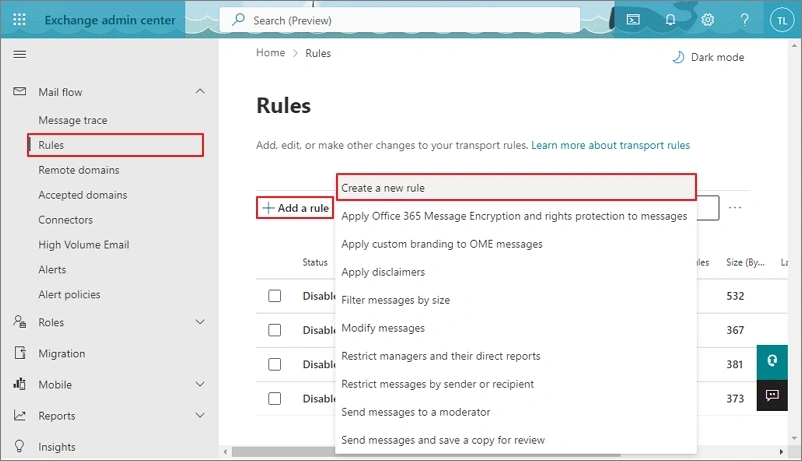802x461 pixels.
Task: Open Accepted domains page
Action: [83, 195]
